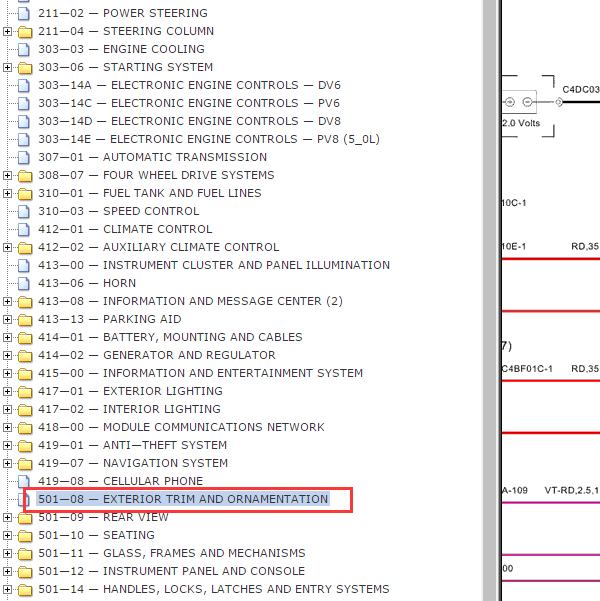This screenshot has width=600, height=601.
Task: Click document icon for 303-14C PV6 controls
Action: point(24,103)
